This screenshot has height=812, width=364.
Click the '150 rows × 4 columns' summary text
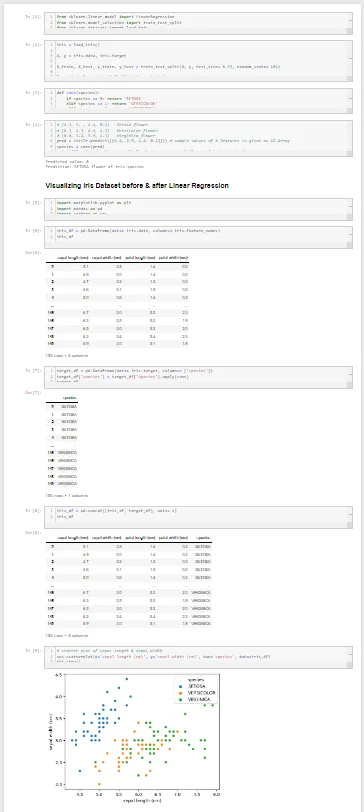67,355
